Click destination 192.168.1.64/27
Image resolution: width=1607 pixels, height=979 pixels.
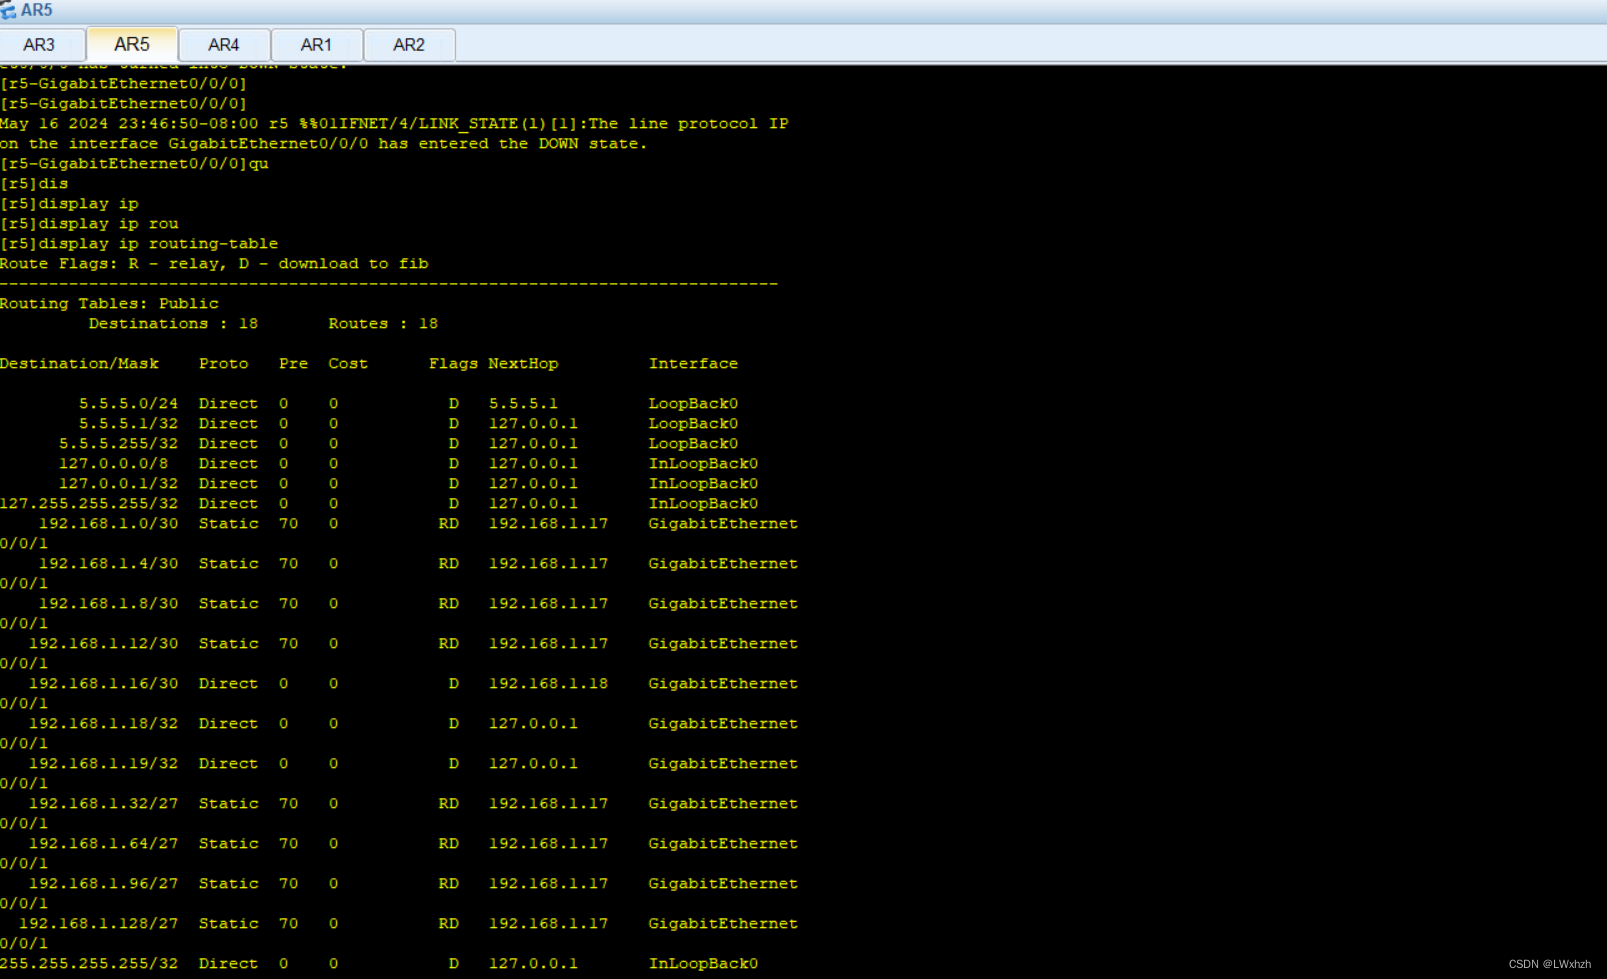(103, 844)
